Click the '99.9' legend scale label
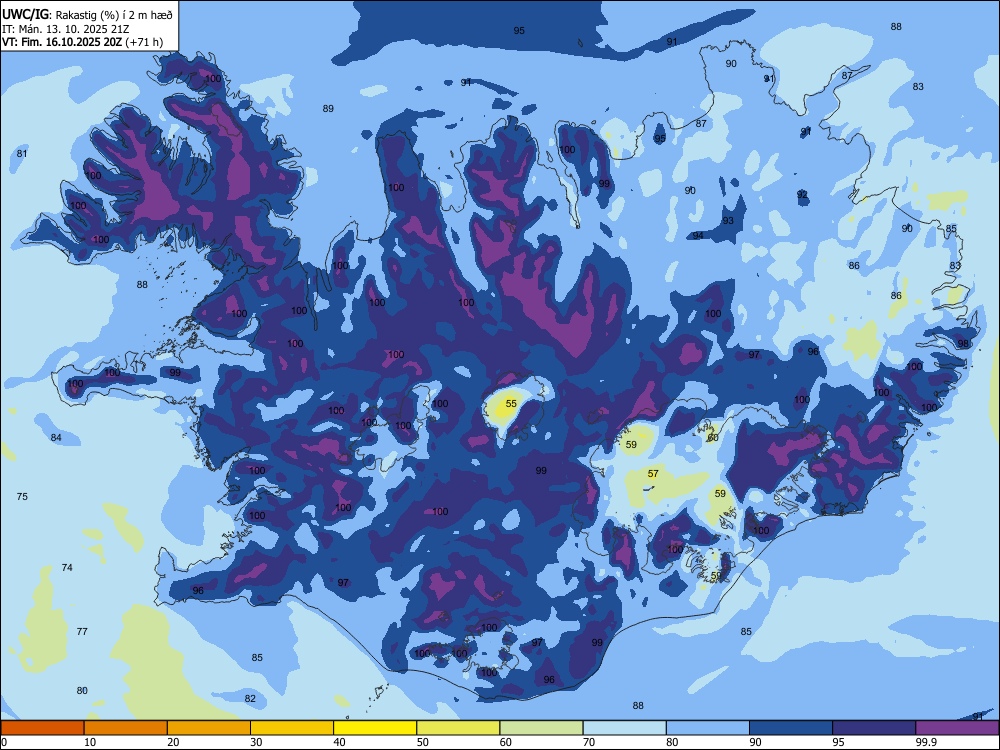Image resolution: width=1000 pixels, height=750 pixels. point(925,742)
